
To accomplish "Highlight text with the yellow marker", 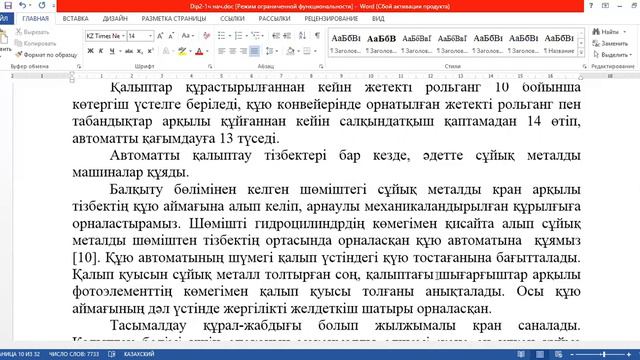I will 182,51.
